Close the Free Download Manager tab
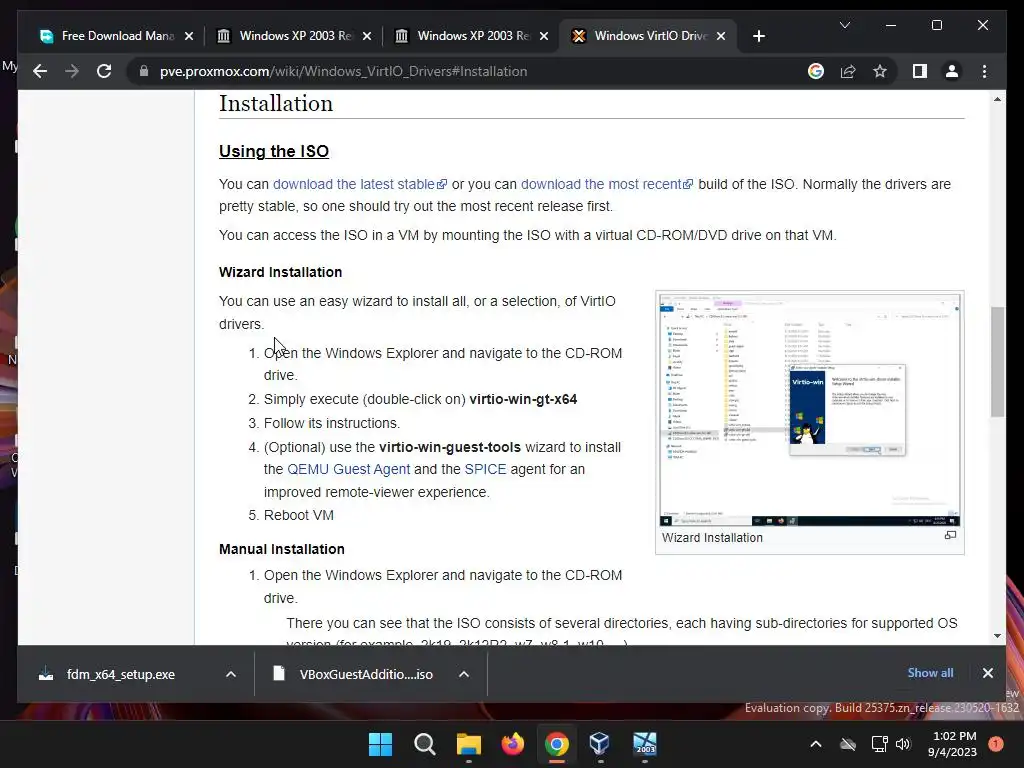The height and width of the screenshot is (768, 1024). [x=189, y=36]
